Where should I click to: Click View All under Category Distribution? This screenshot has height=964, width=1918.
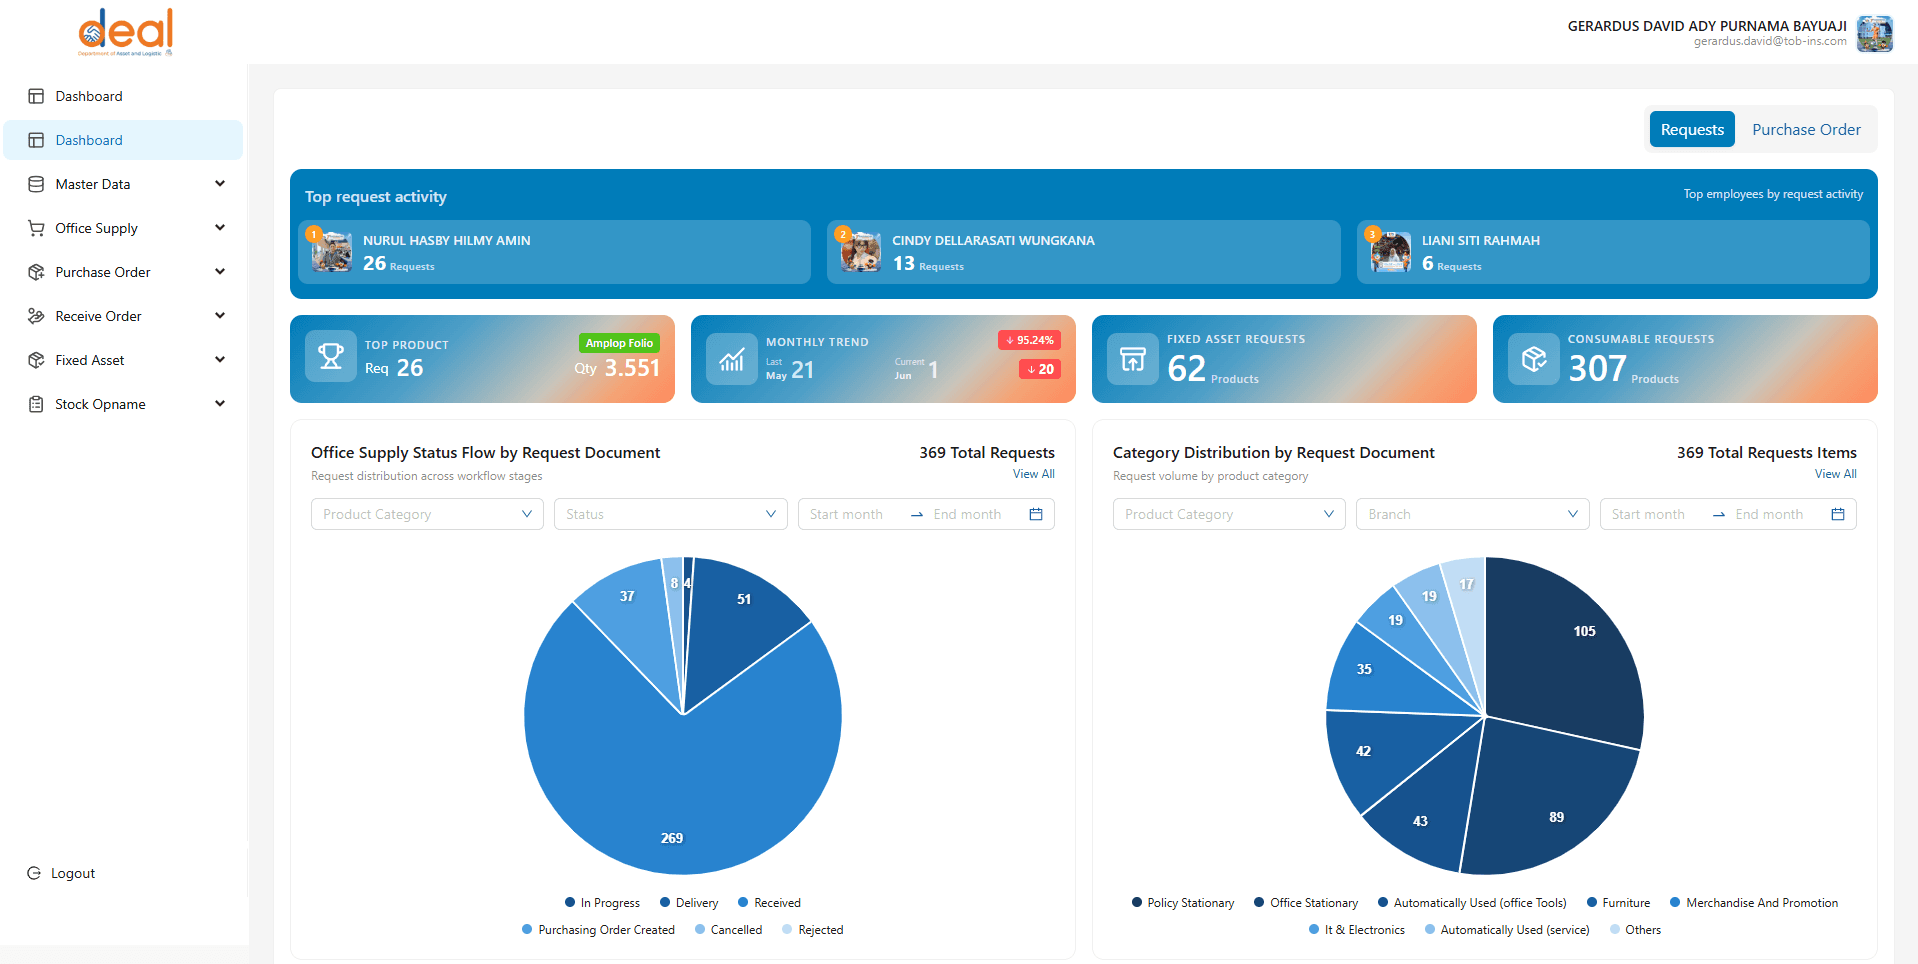1835,474
